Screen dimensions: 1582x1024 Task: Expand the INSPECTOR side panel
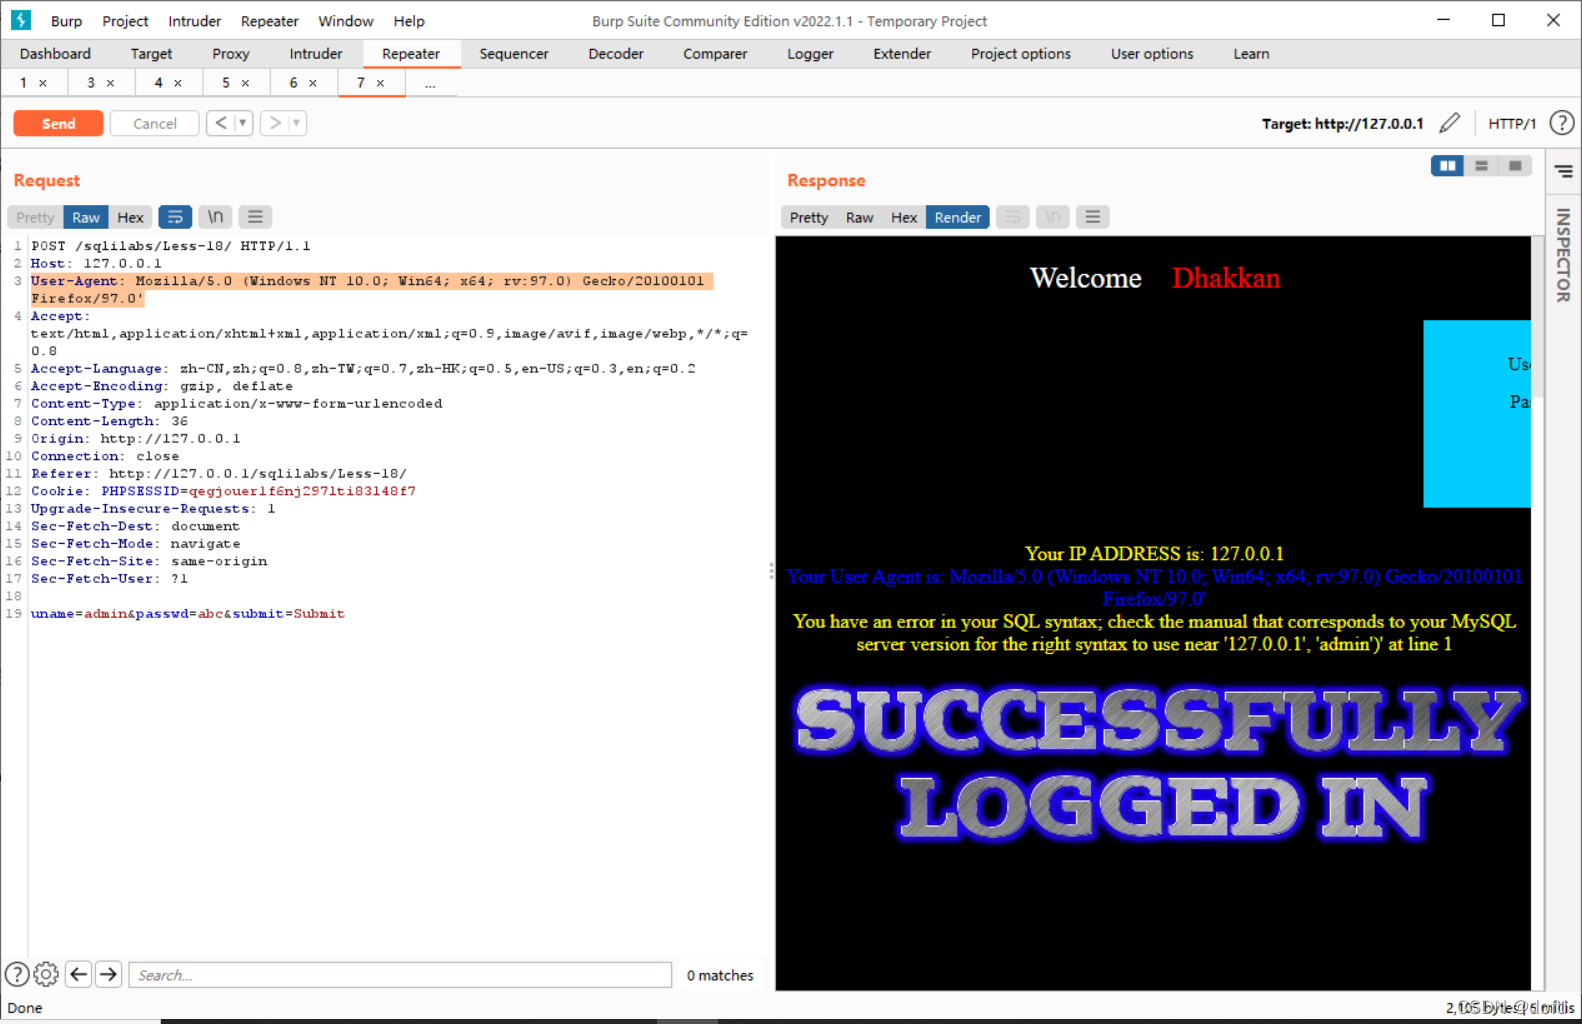tap(1563, 255)
